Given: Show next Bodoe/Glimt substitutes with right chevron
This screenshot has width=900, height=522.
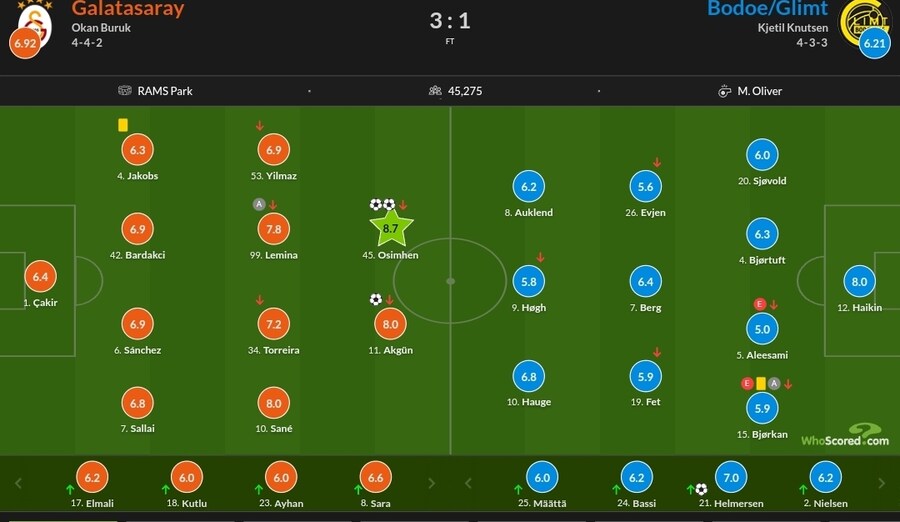Looking at the screenshot, I should tap(881, 483).
